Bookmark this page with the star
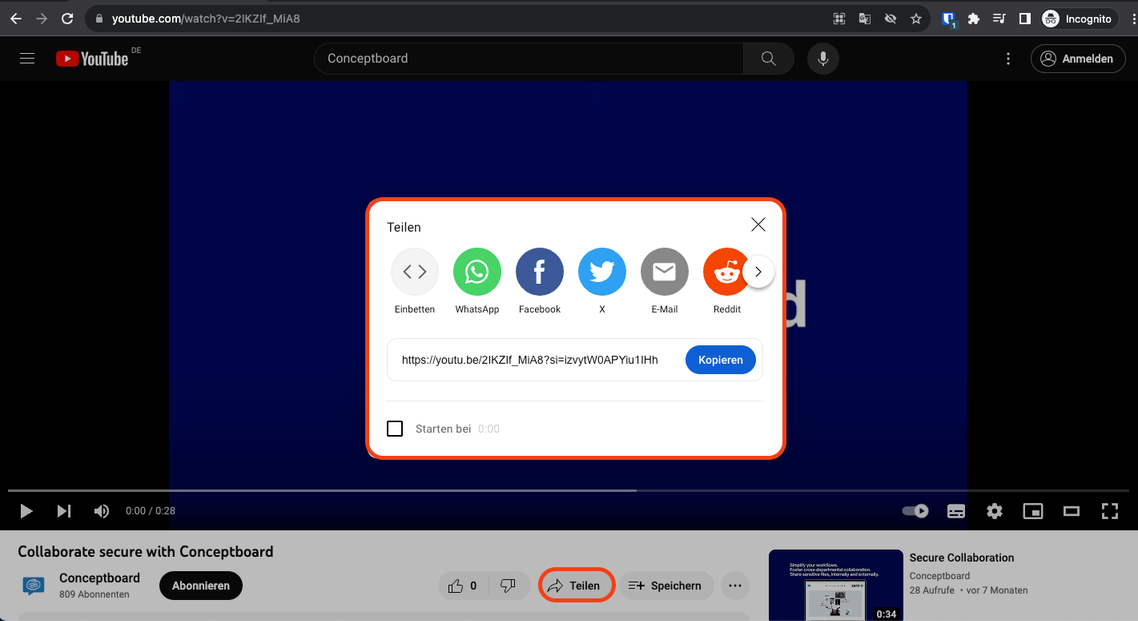 tap(916, 19)
